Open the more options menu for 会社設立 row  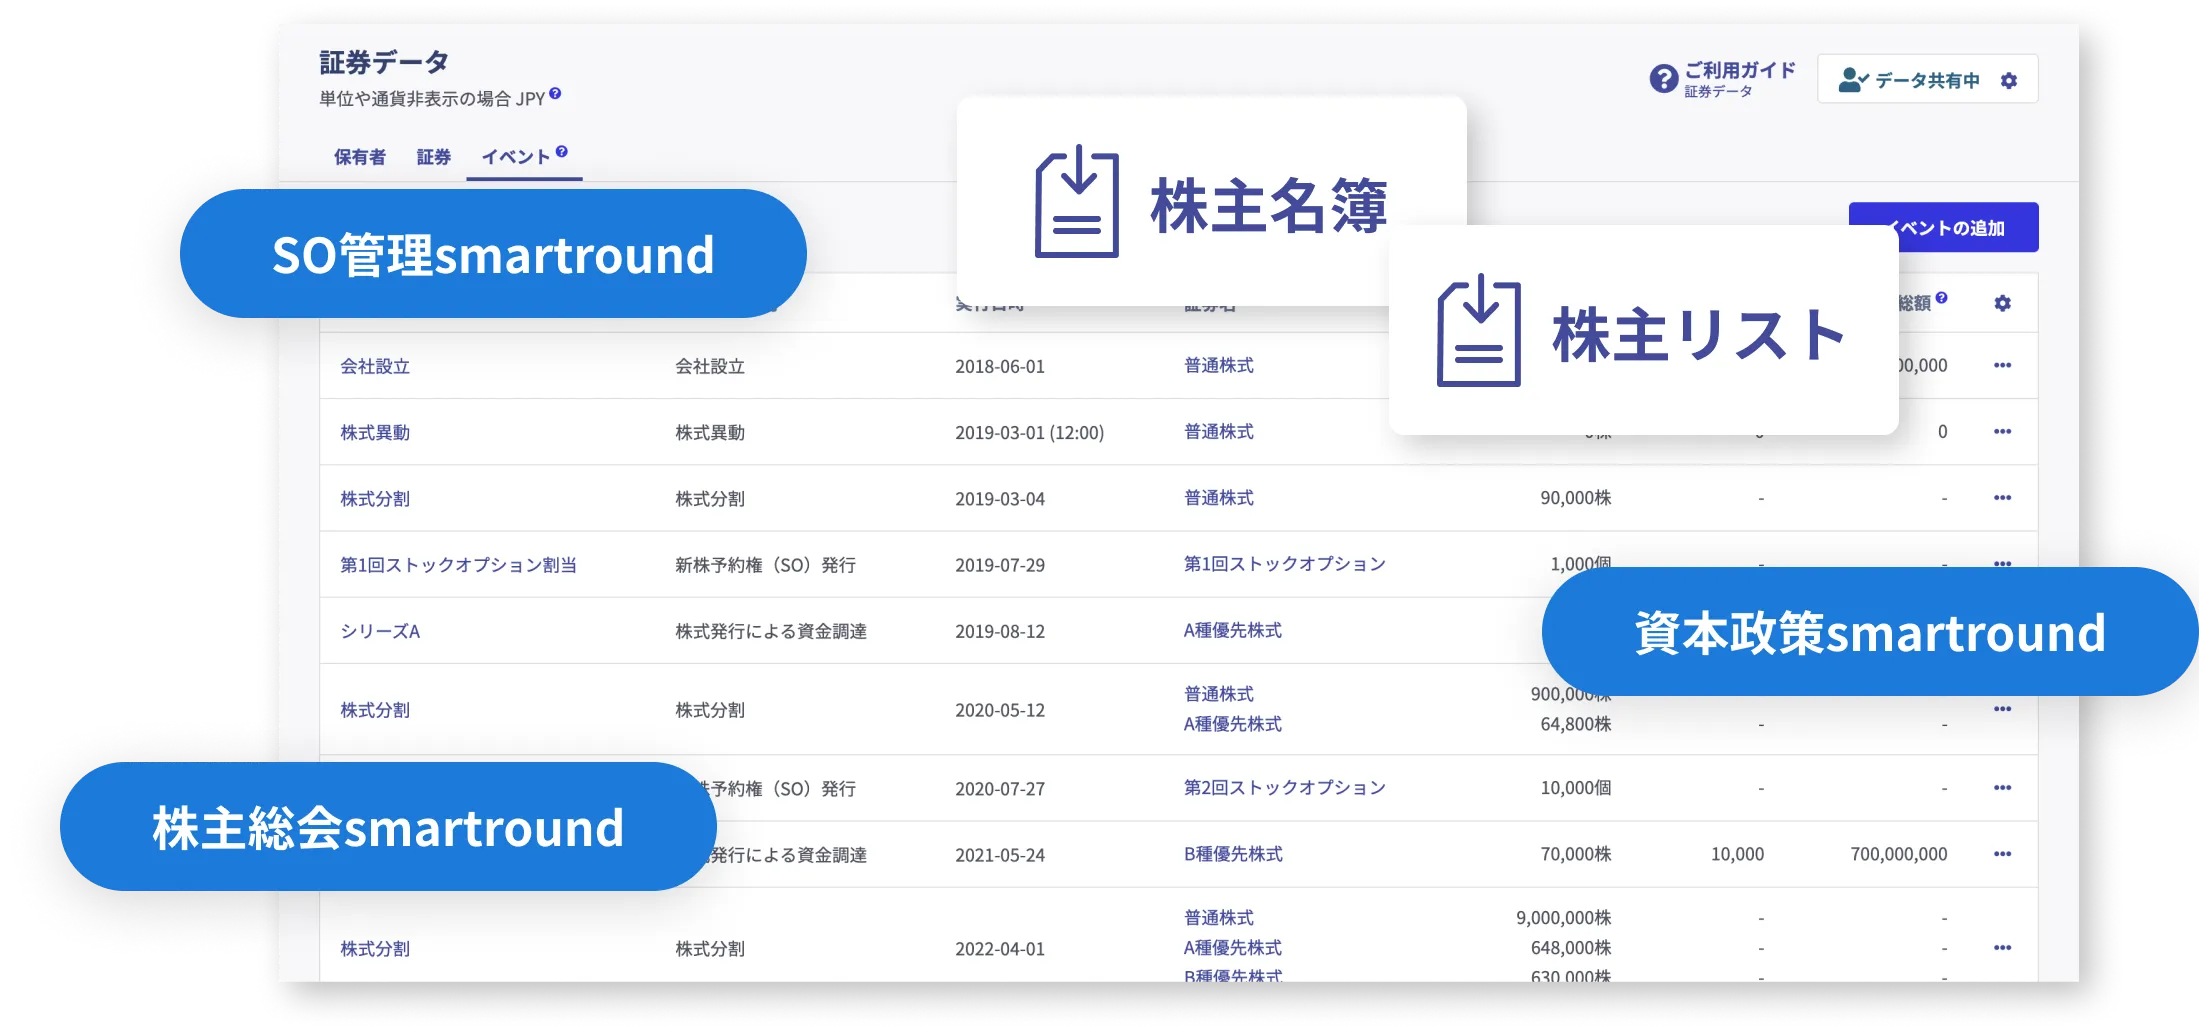click(x=2002, y=366)
